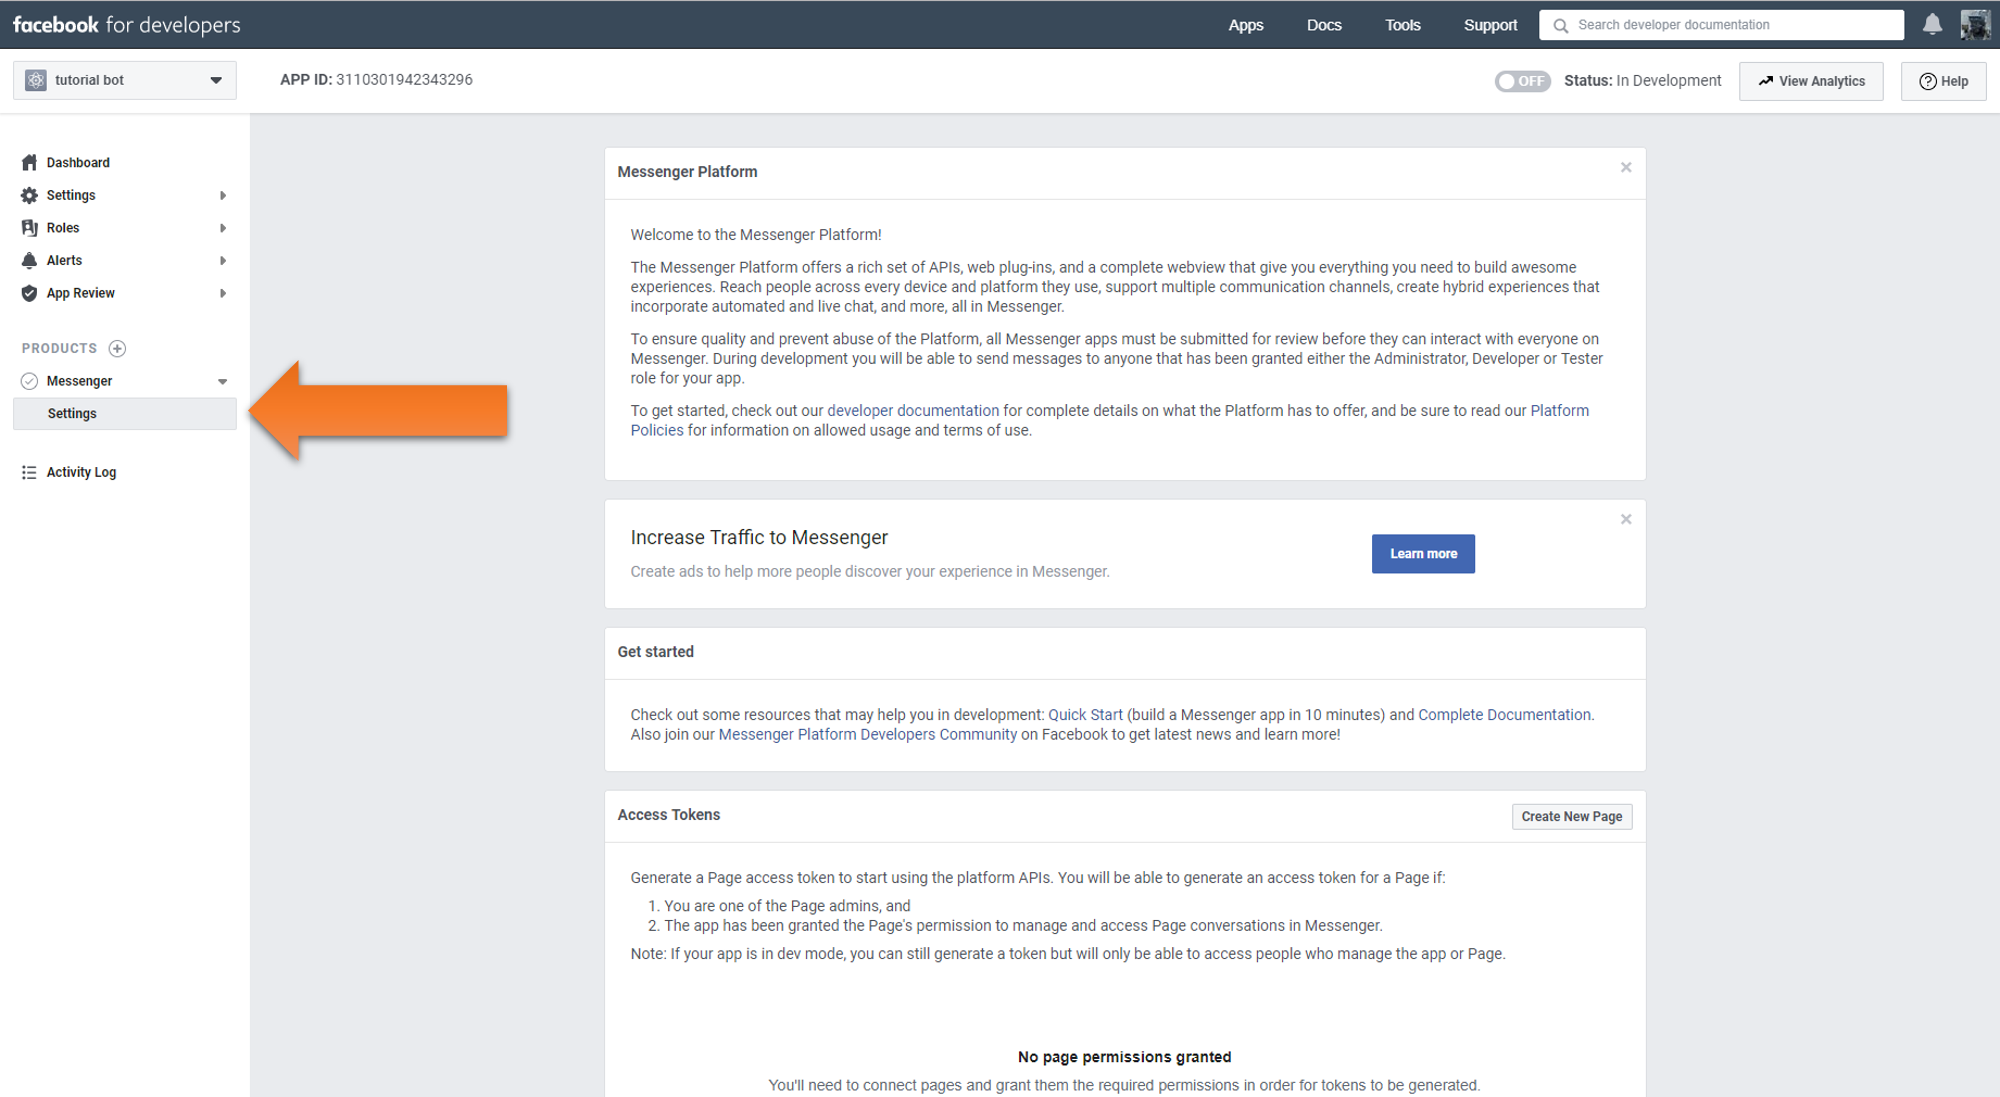Click the Alerts bell icon in sidebar
This screenshot has height=1097, width=2000.
29,260
